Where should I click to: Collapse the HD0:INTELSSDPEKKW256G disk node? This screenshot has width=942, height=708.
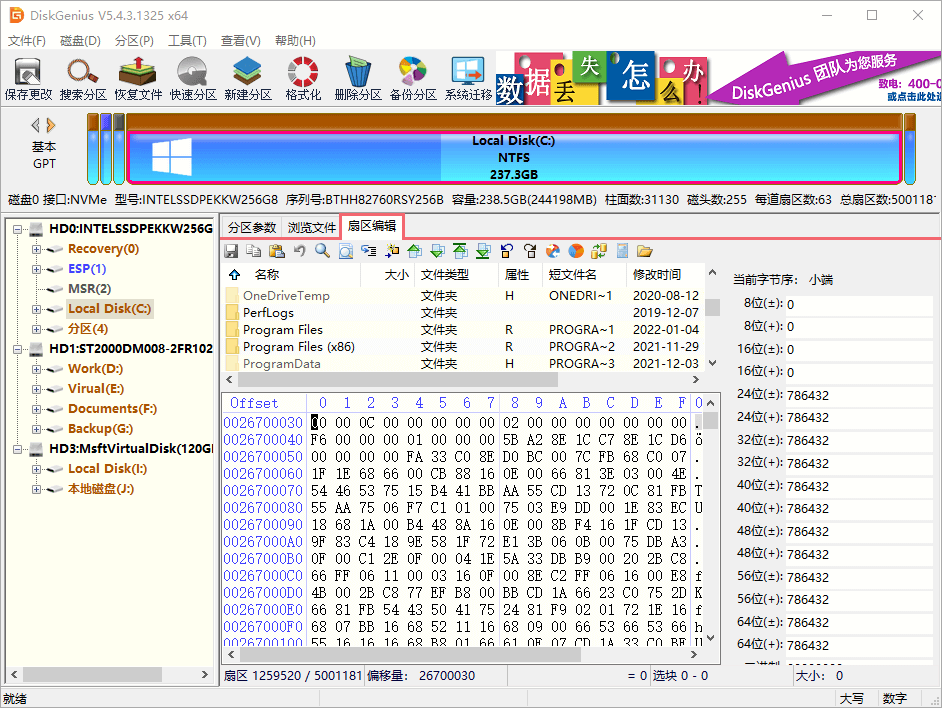click(x=17, y=229)
